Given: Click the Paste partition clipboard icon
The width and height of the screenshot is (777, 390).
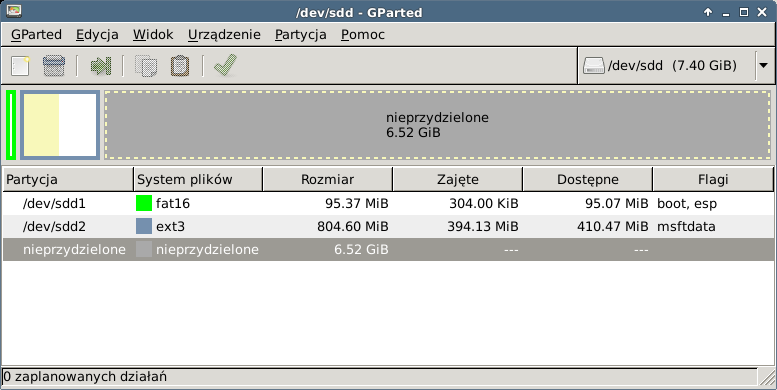Looking at the screenshot, I should [180, 66].
